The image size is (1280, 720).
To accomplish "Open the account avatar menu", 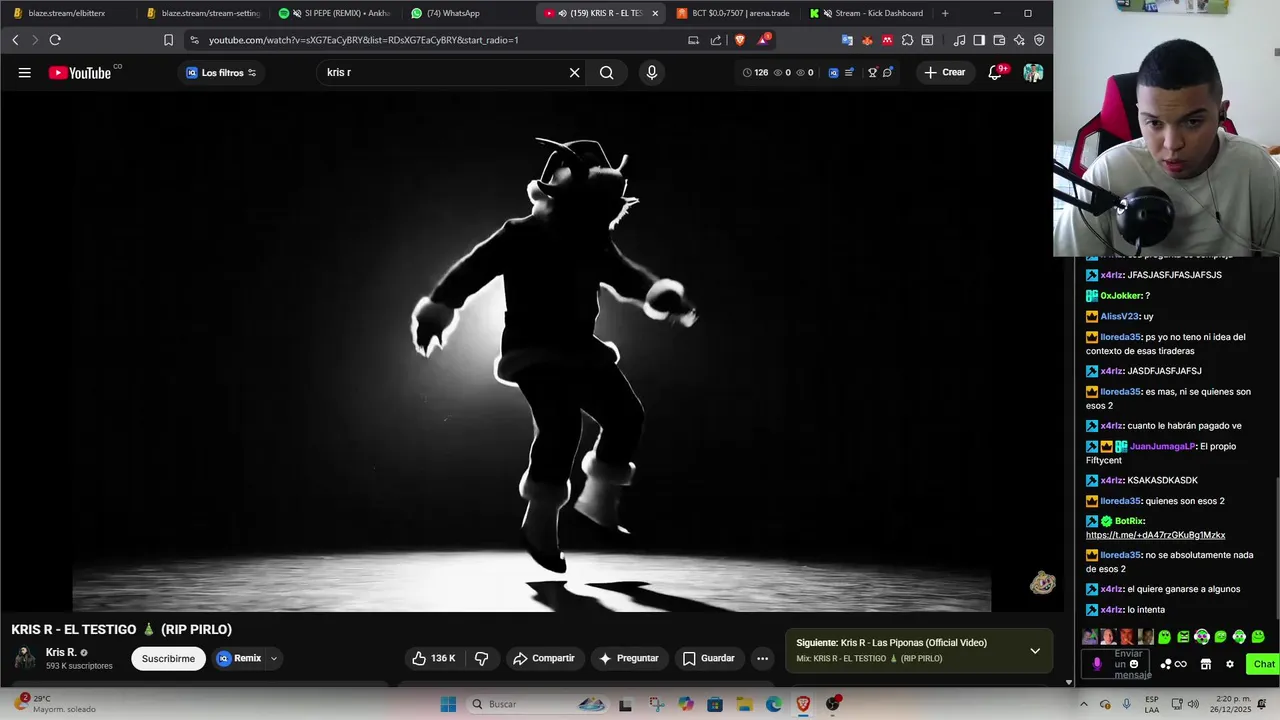I will click(x=1033, y=72).
